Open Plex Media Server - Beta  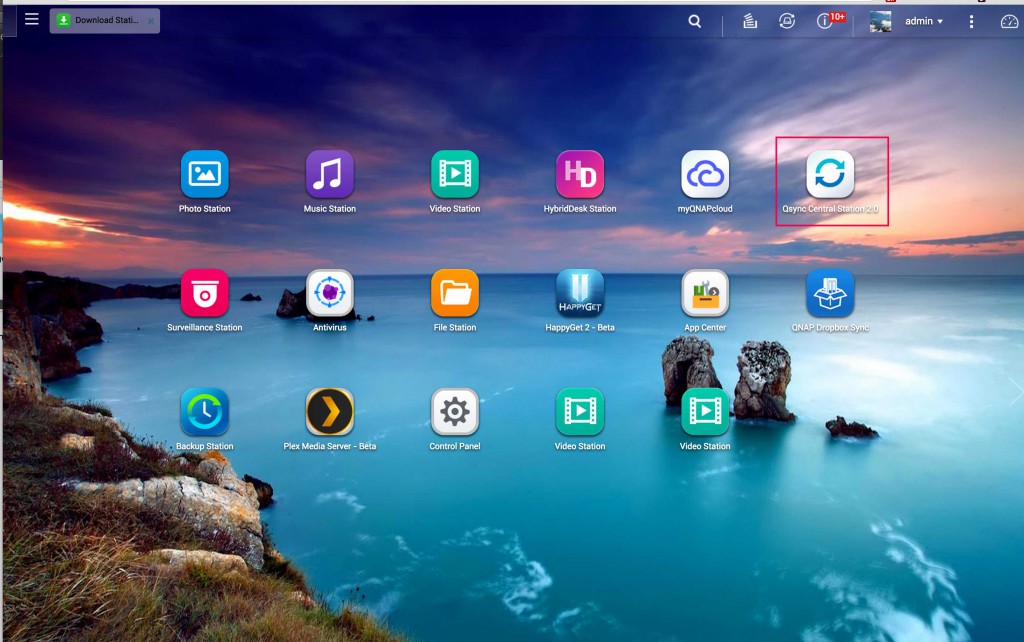(329, 412)
